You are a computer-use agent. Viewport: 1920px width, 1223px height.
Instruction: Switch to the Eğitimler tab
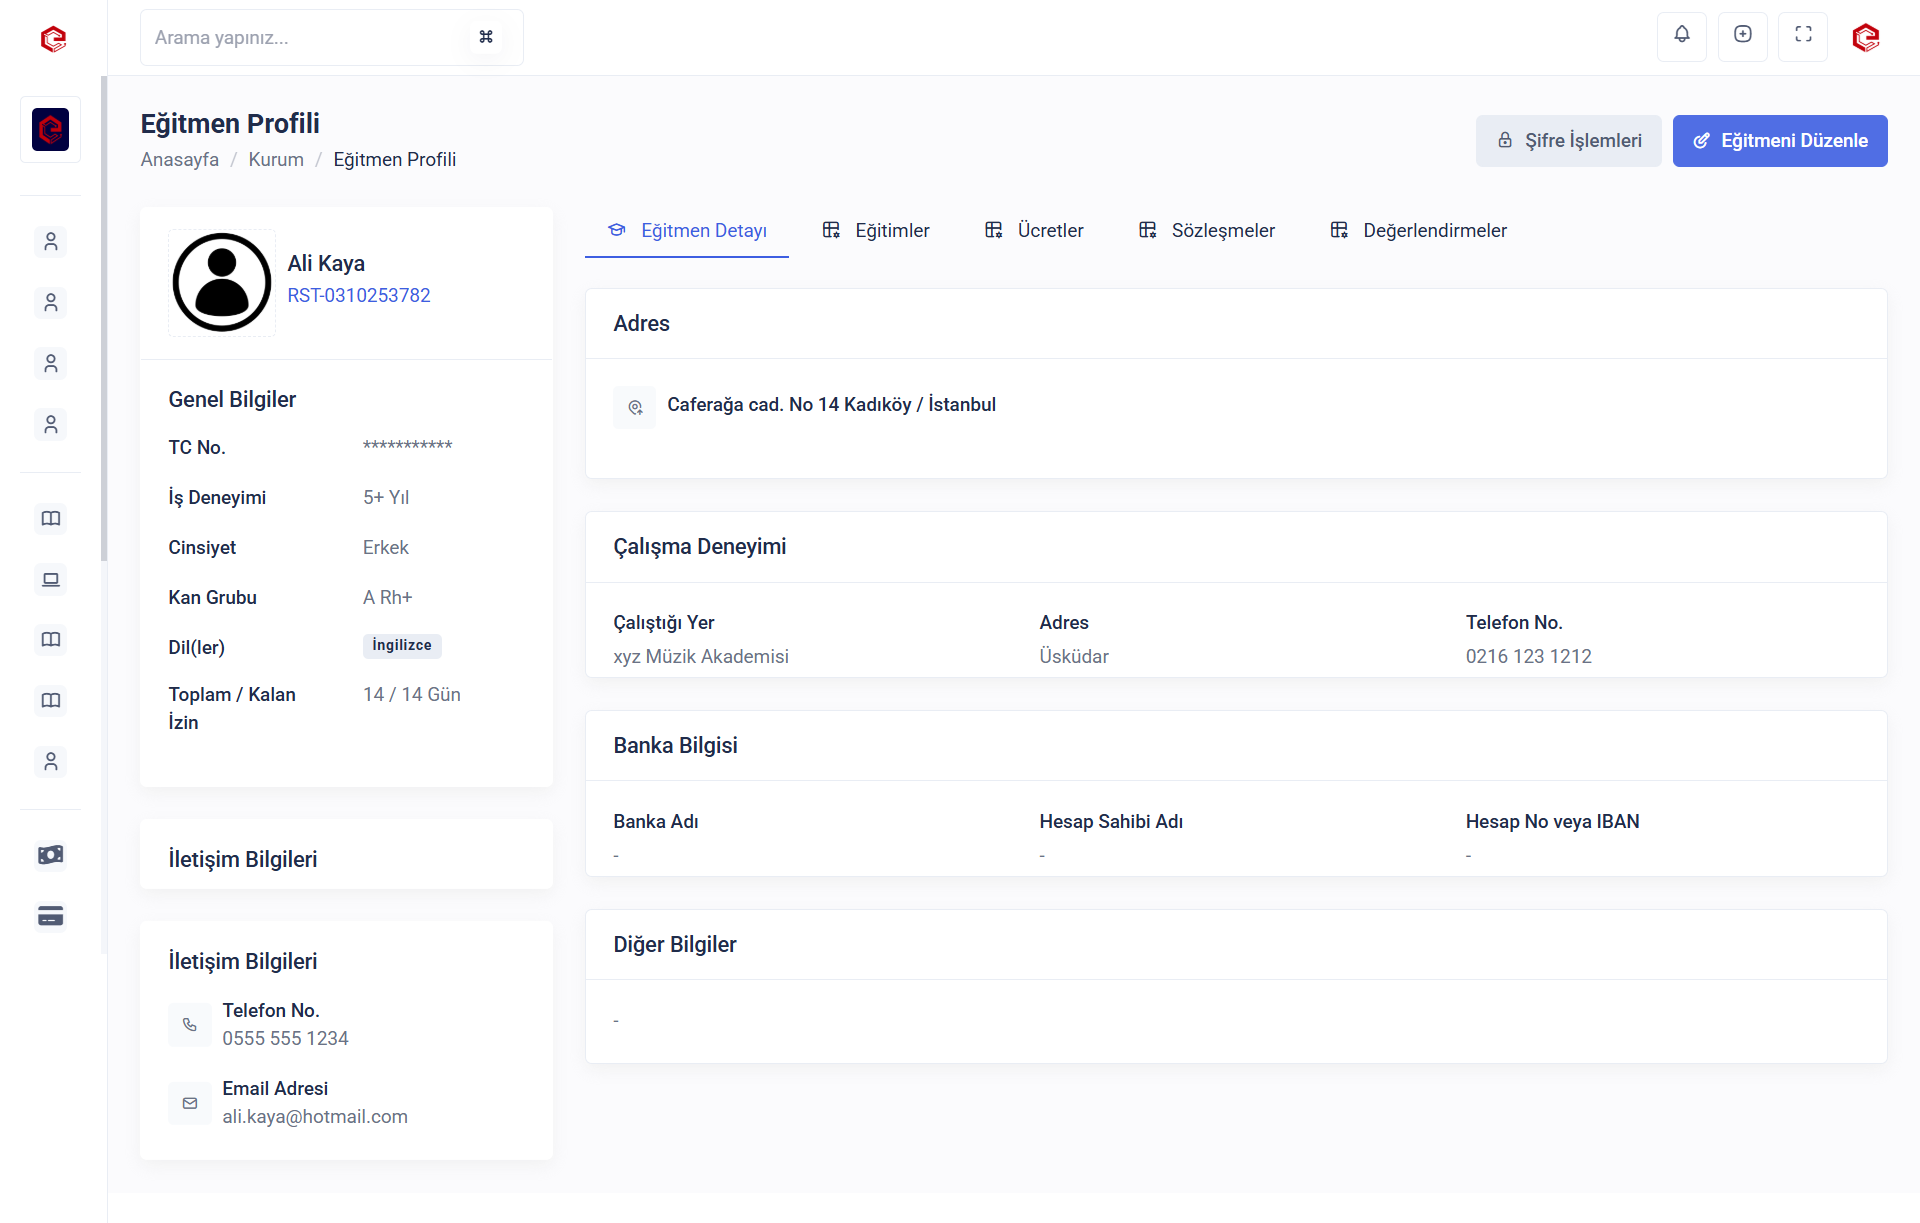[876, 231]
